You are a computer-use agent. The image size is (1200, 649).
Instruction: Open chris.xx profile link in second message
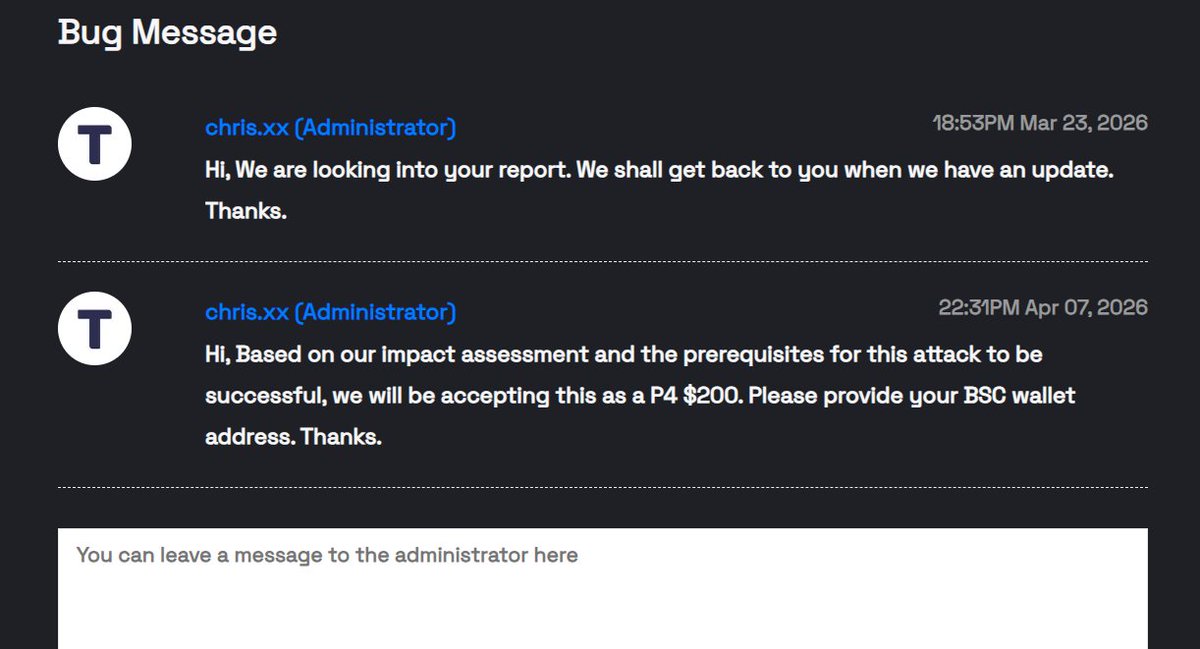click(330, 313)
